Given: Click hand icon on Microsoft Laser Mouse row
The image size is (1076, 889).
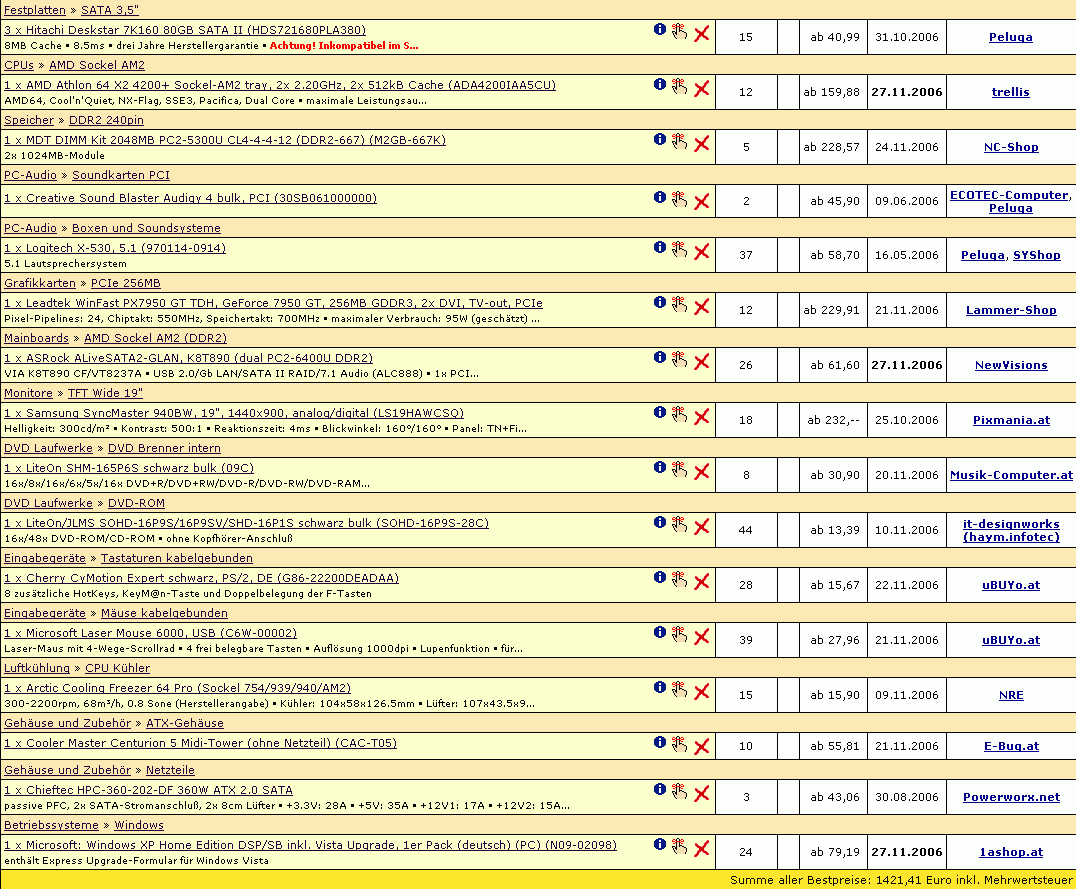Looking at the screenshot, I should pyautogui.click(x=679, y=634).
